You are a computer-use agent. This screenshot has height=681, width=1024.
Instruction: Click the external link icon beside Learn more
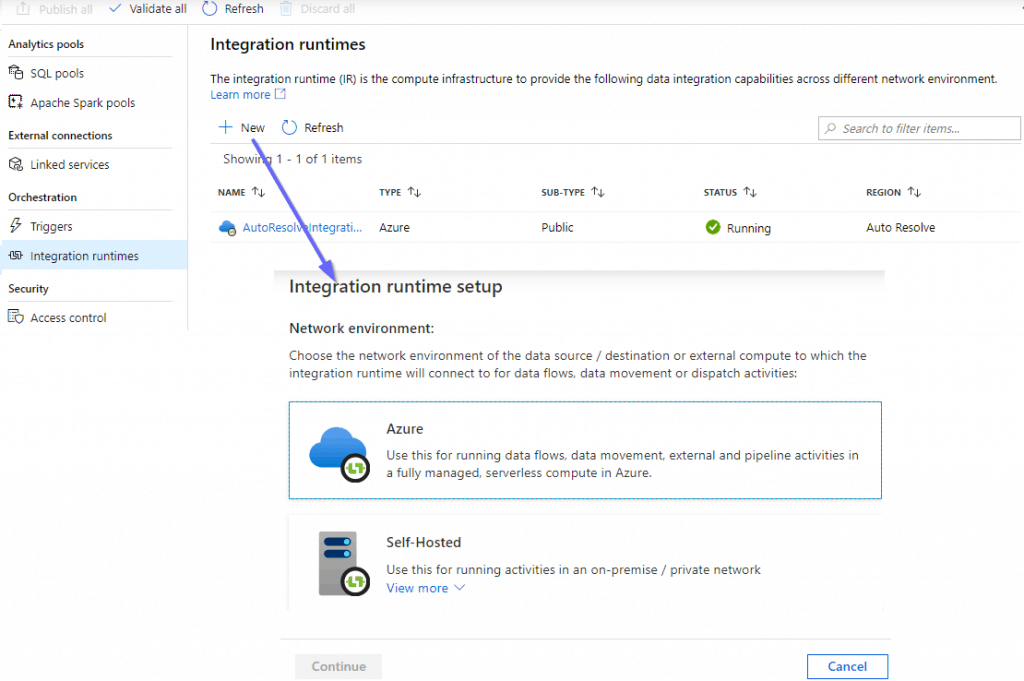click(280, 94)
